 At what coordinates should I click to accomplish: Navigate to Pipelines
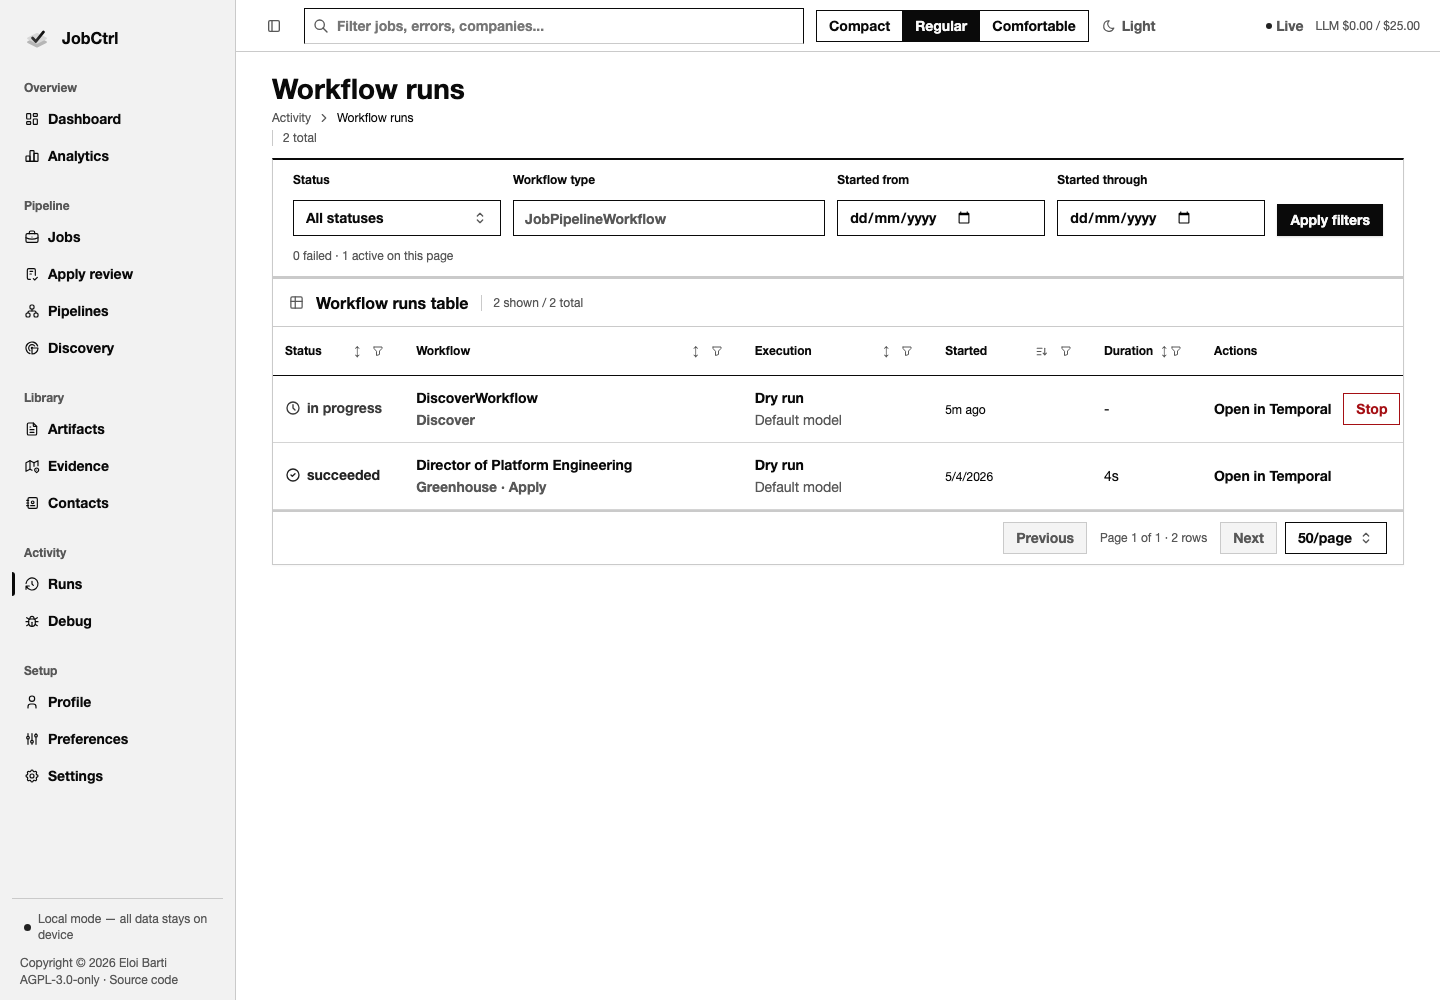118,311
